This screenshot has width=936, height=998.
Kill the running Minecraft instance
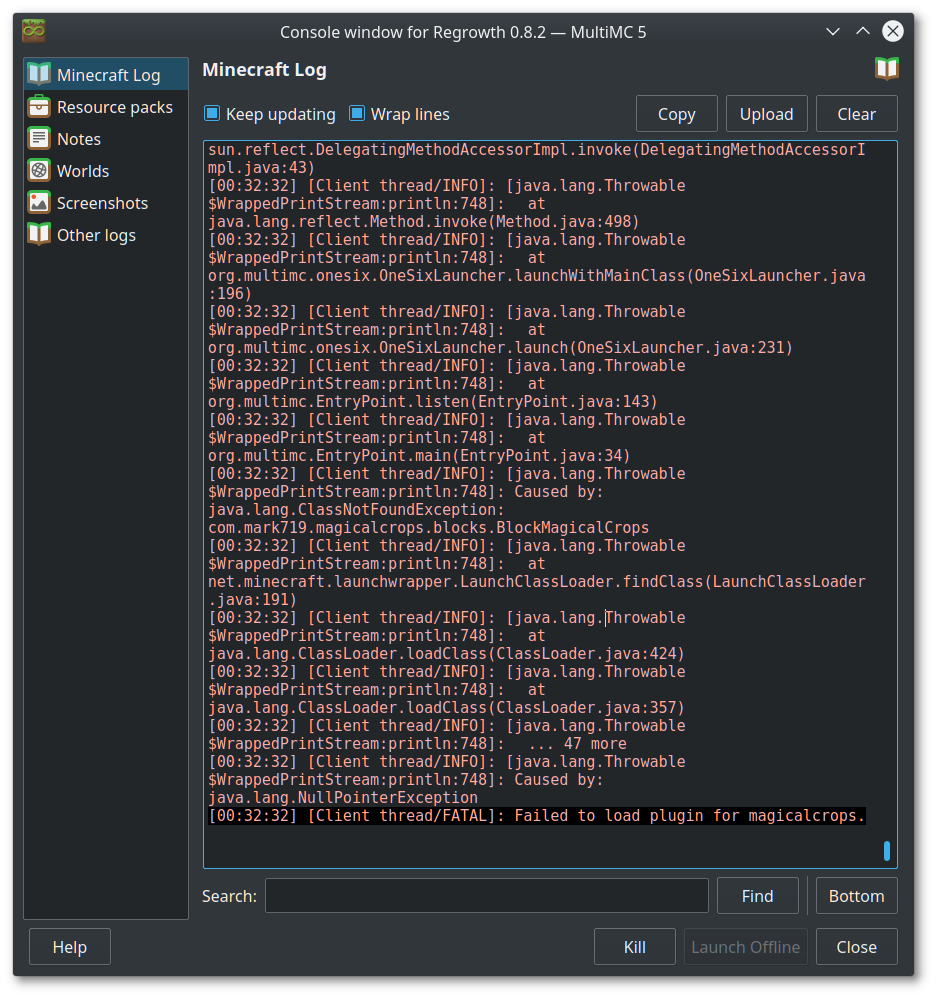(x=634, y=947)
